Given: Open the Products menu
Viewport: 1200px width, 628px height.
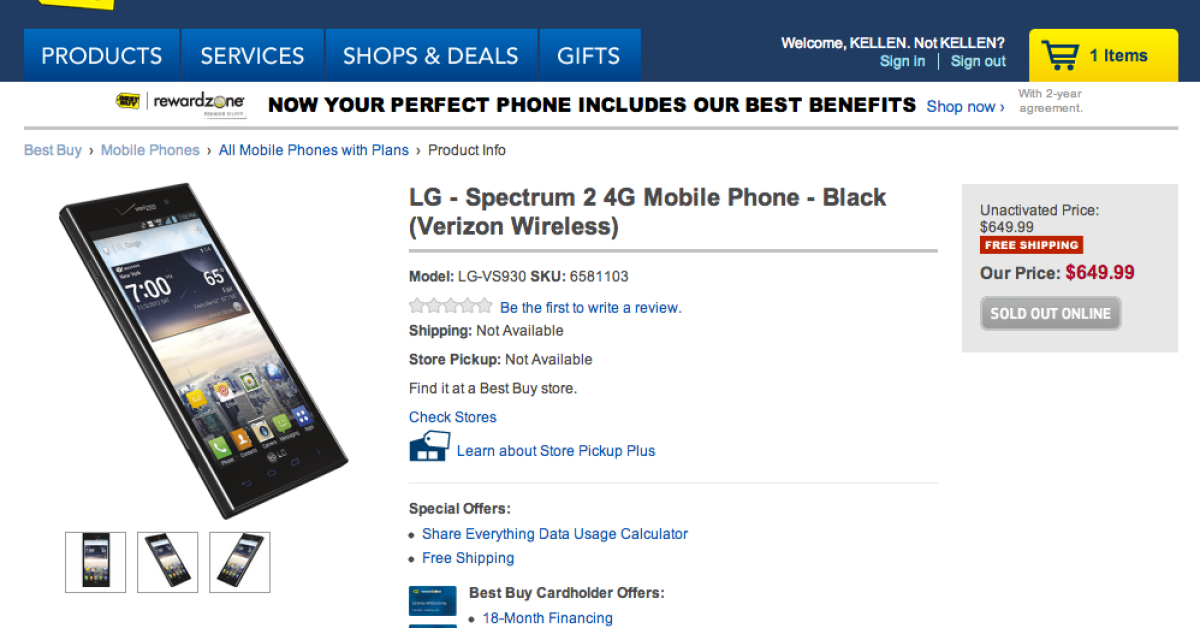Looking at the screenshot, I should [101, 56].
